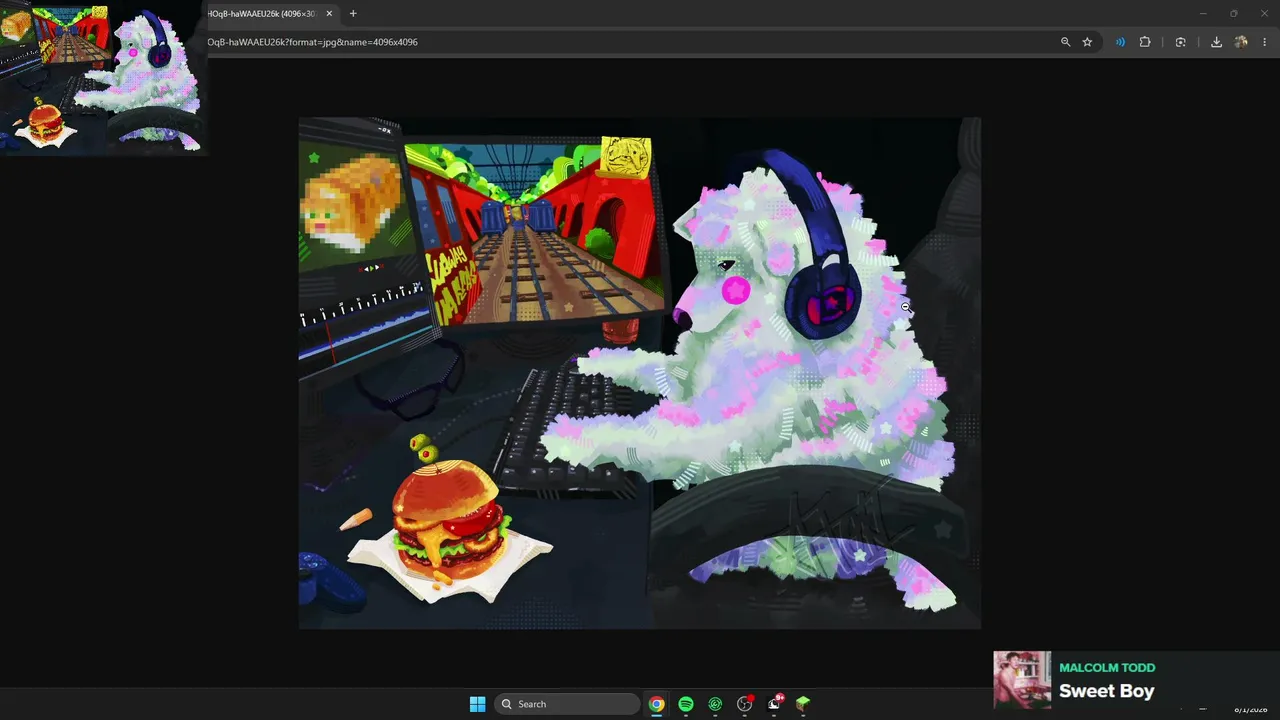Open the taskbar app with 9+ badge
1280x720 pixels.
(x=774, y=704)
